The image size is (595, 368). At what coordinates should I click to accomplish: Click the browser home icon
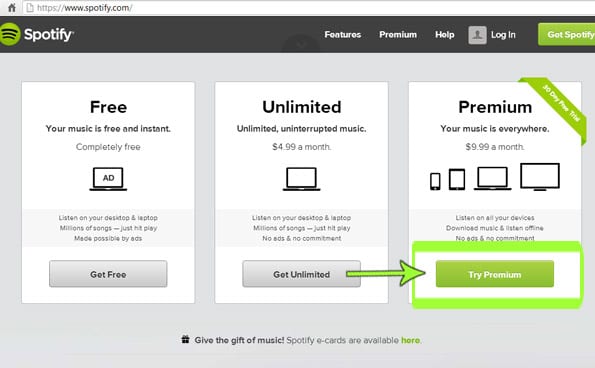point(12,8)
